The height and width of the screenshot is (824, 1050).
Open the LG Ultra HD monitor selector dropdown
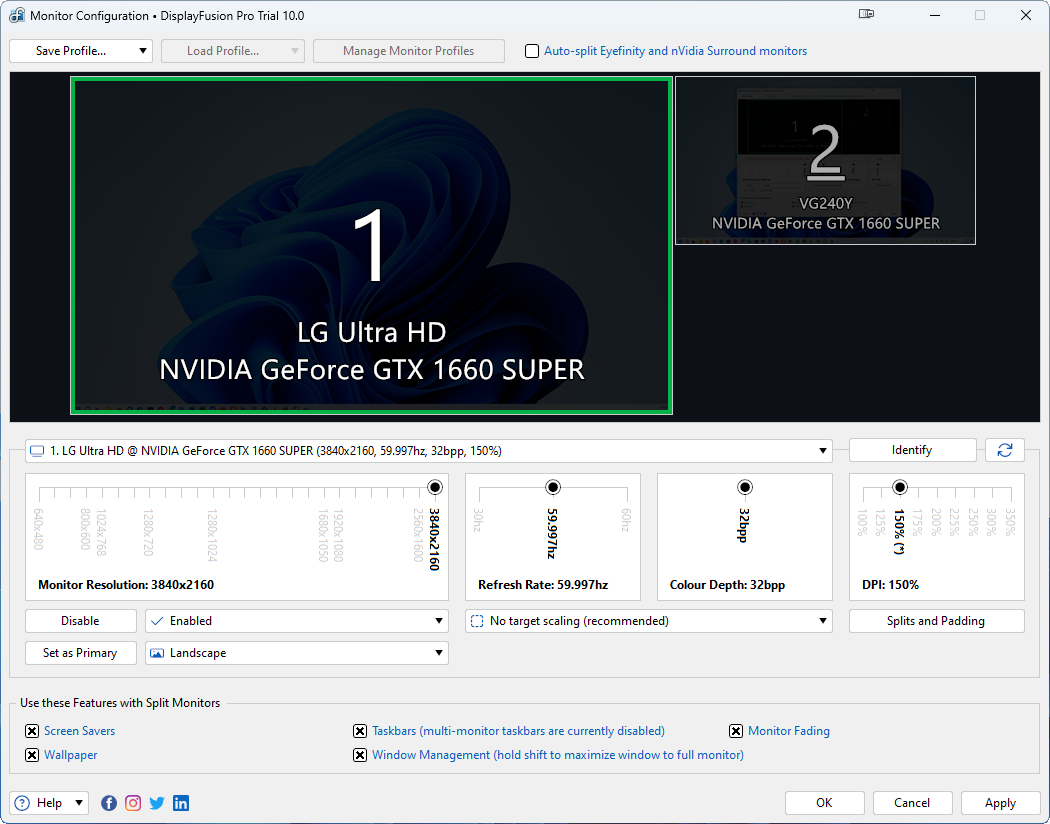[429, 451]
